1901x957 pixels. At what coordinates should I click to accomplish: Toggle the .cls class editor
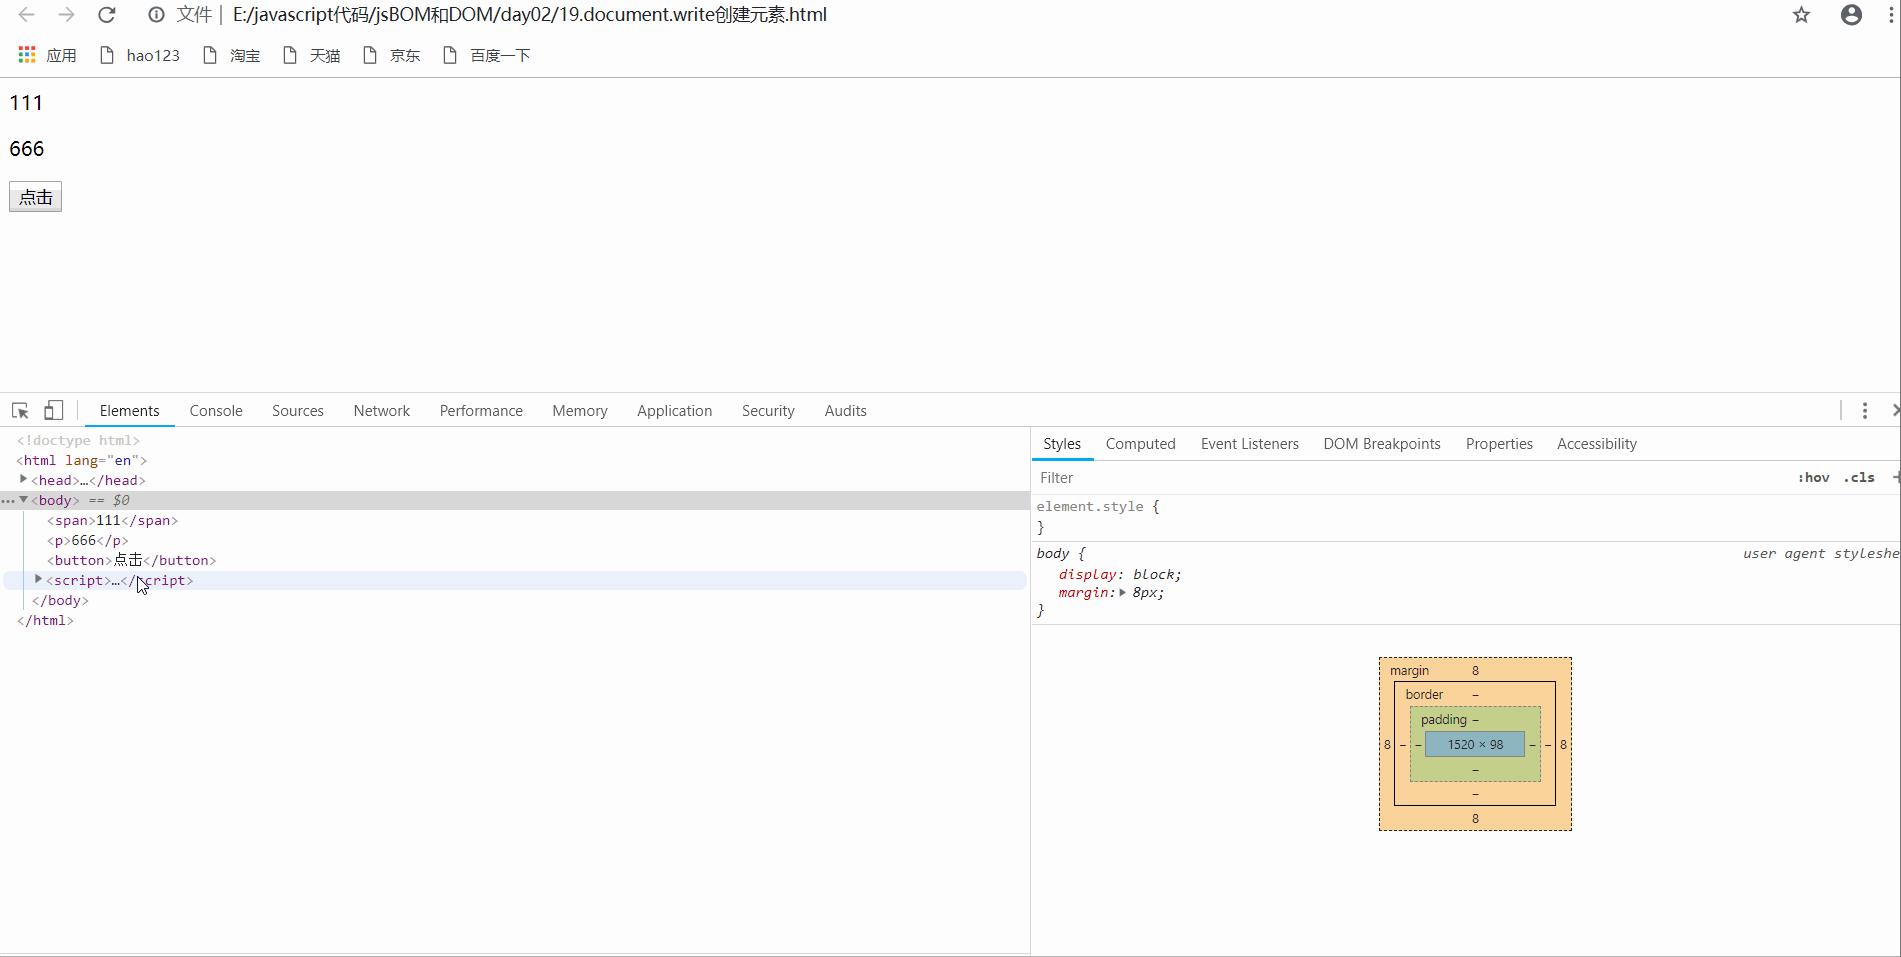click(1860, 478)
